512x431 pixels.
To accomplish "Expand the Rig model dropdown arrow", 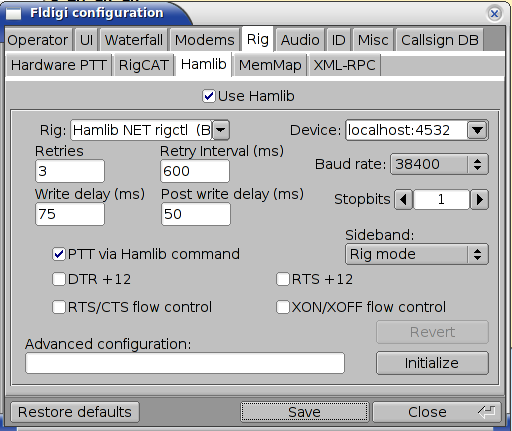I will (x=221, y=130).
